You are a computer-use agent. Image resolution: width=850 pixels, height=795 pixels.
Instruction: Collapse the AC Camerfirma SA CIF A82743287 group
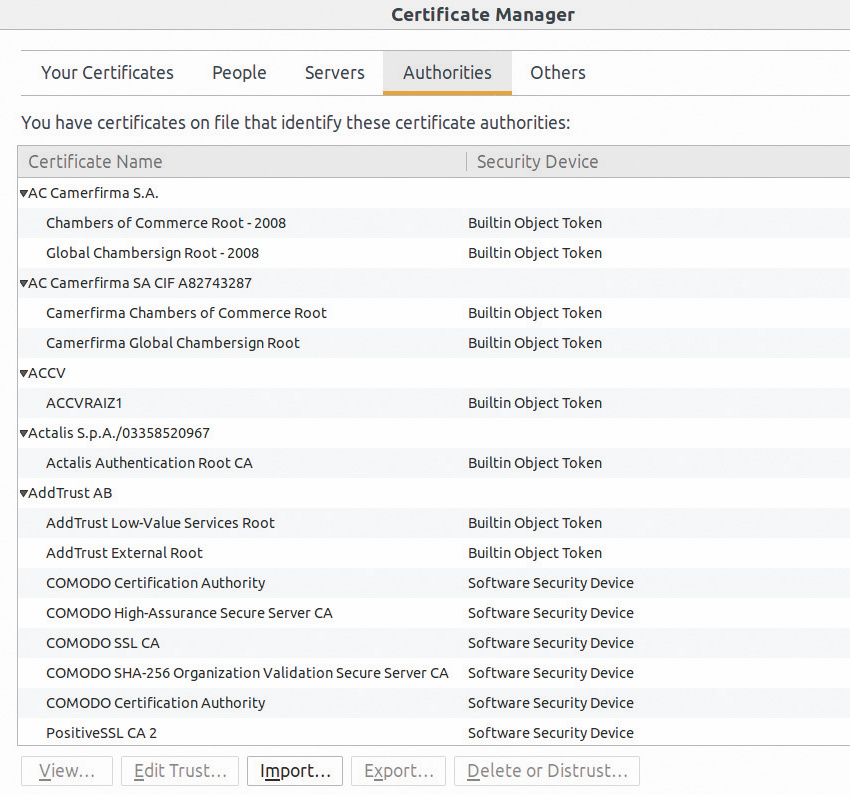pos(24,283)
